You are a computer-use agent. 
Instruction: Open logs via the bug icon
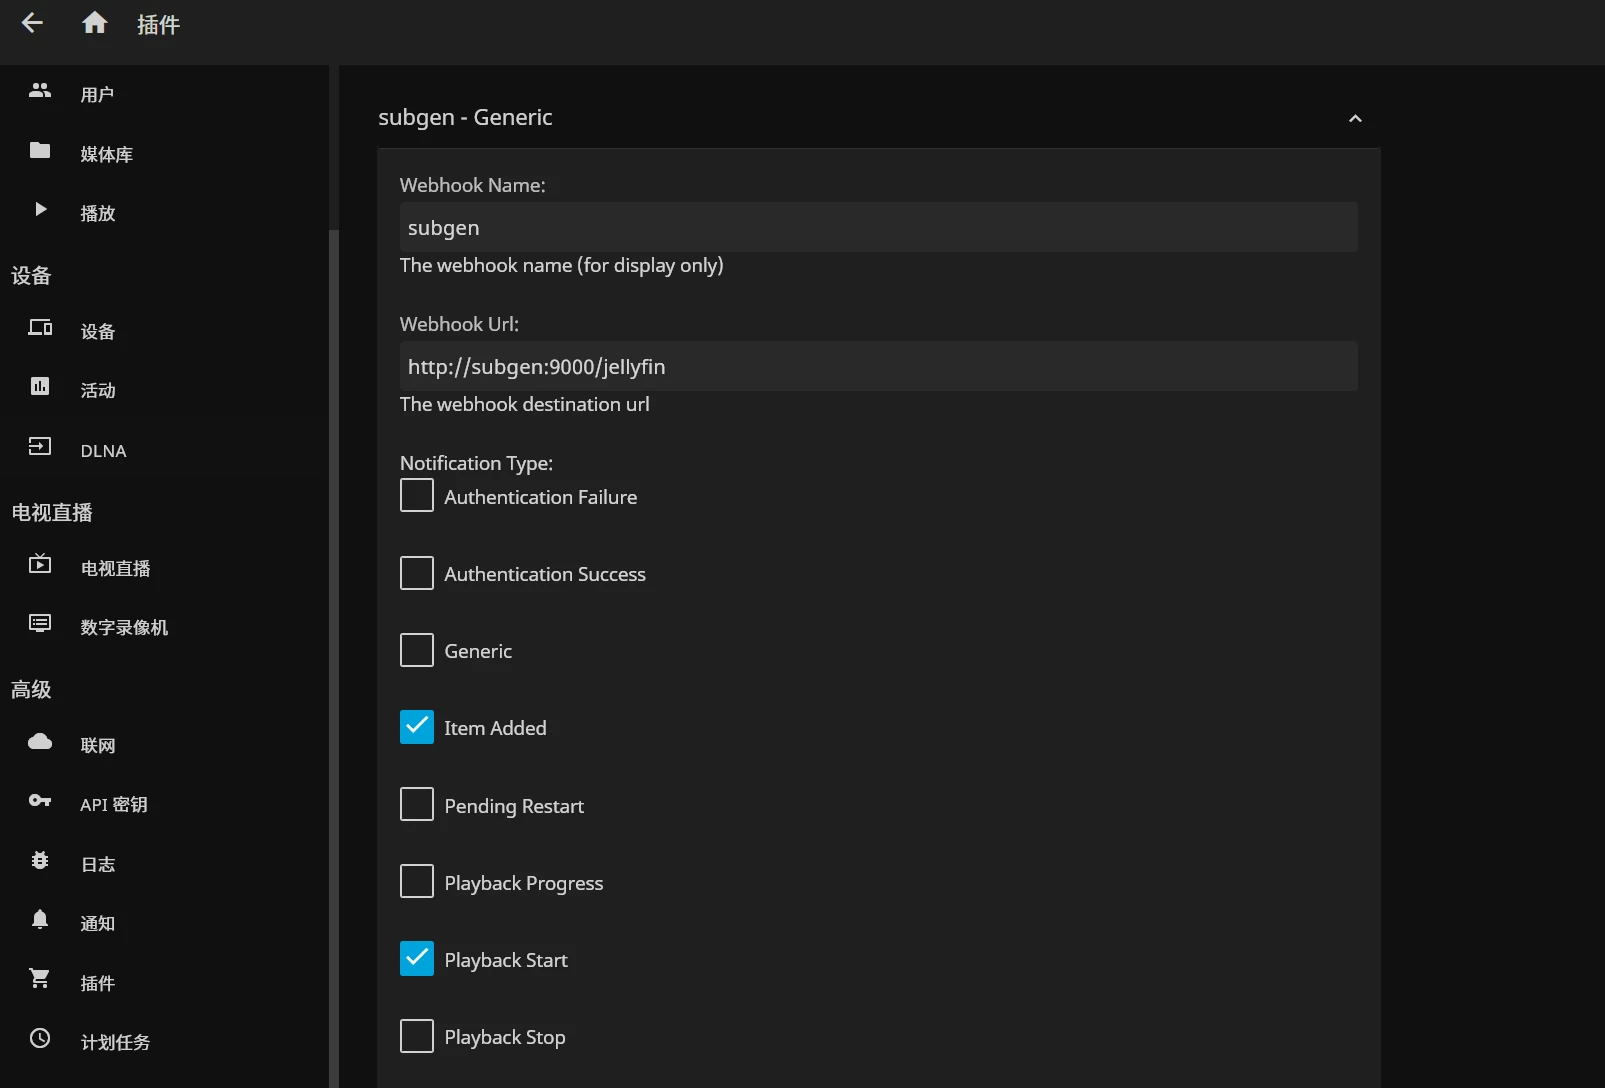pos(40,861)
